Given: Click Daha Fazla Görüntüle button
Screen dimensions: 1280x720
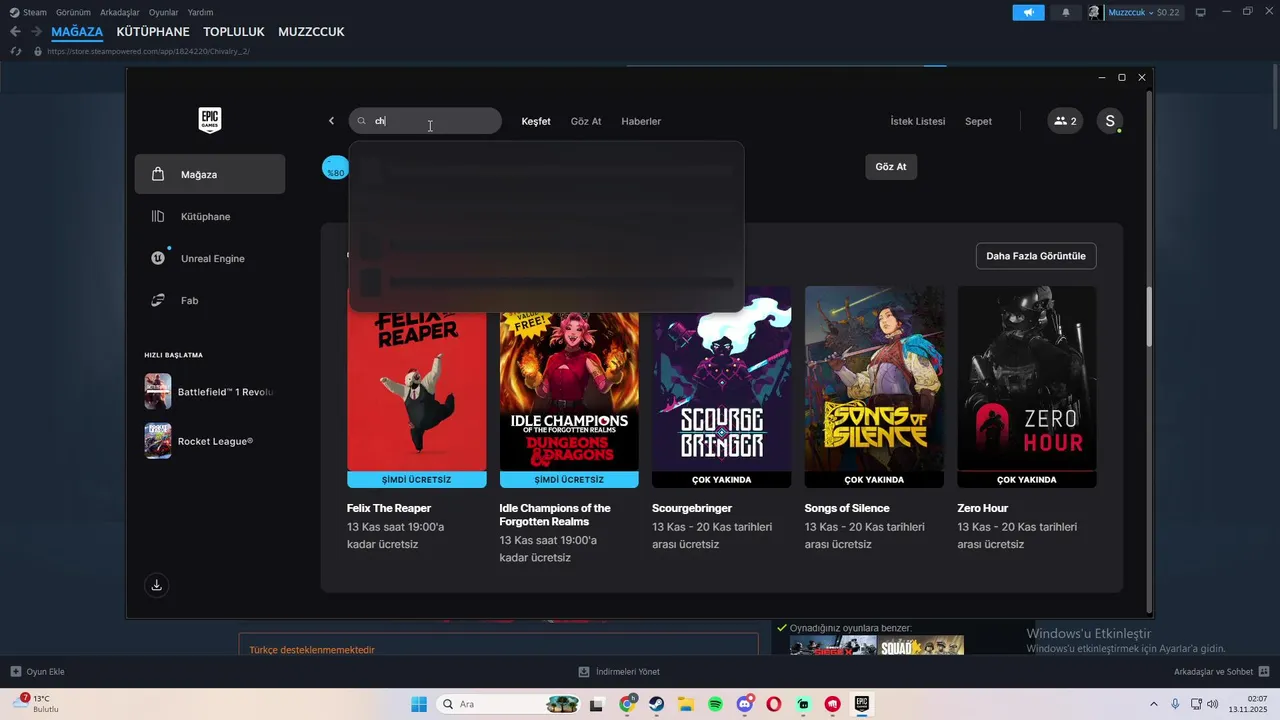Looking at the screenshot, I should click(1036, 256).
